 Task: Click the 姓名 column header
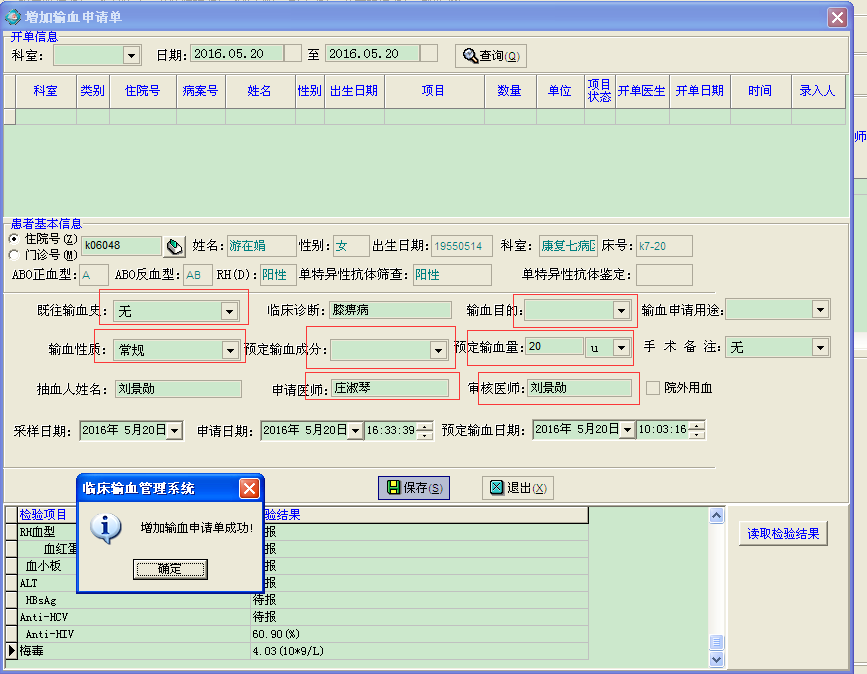(259, 91)
